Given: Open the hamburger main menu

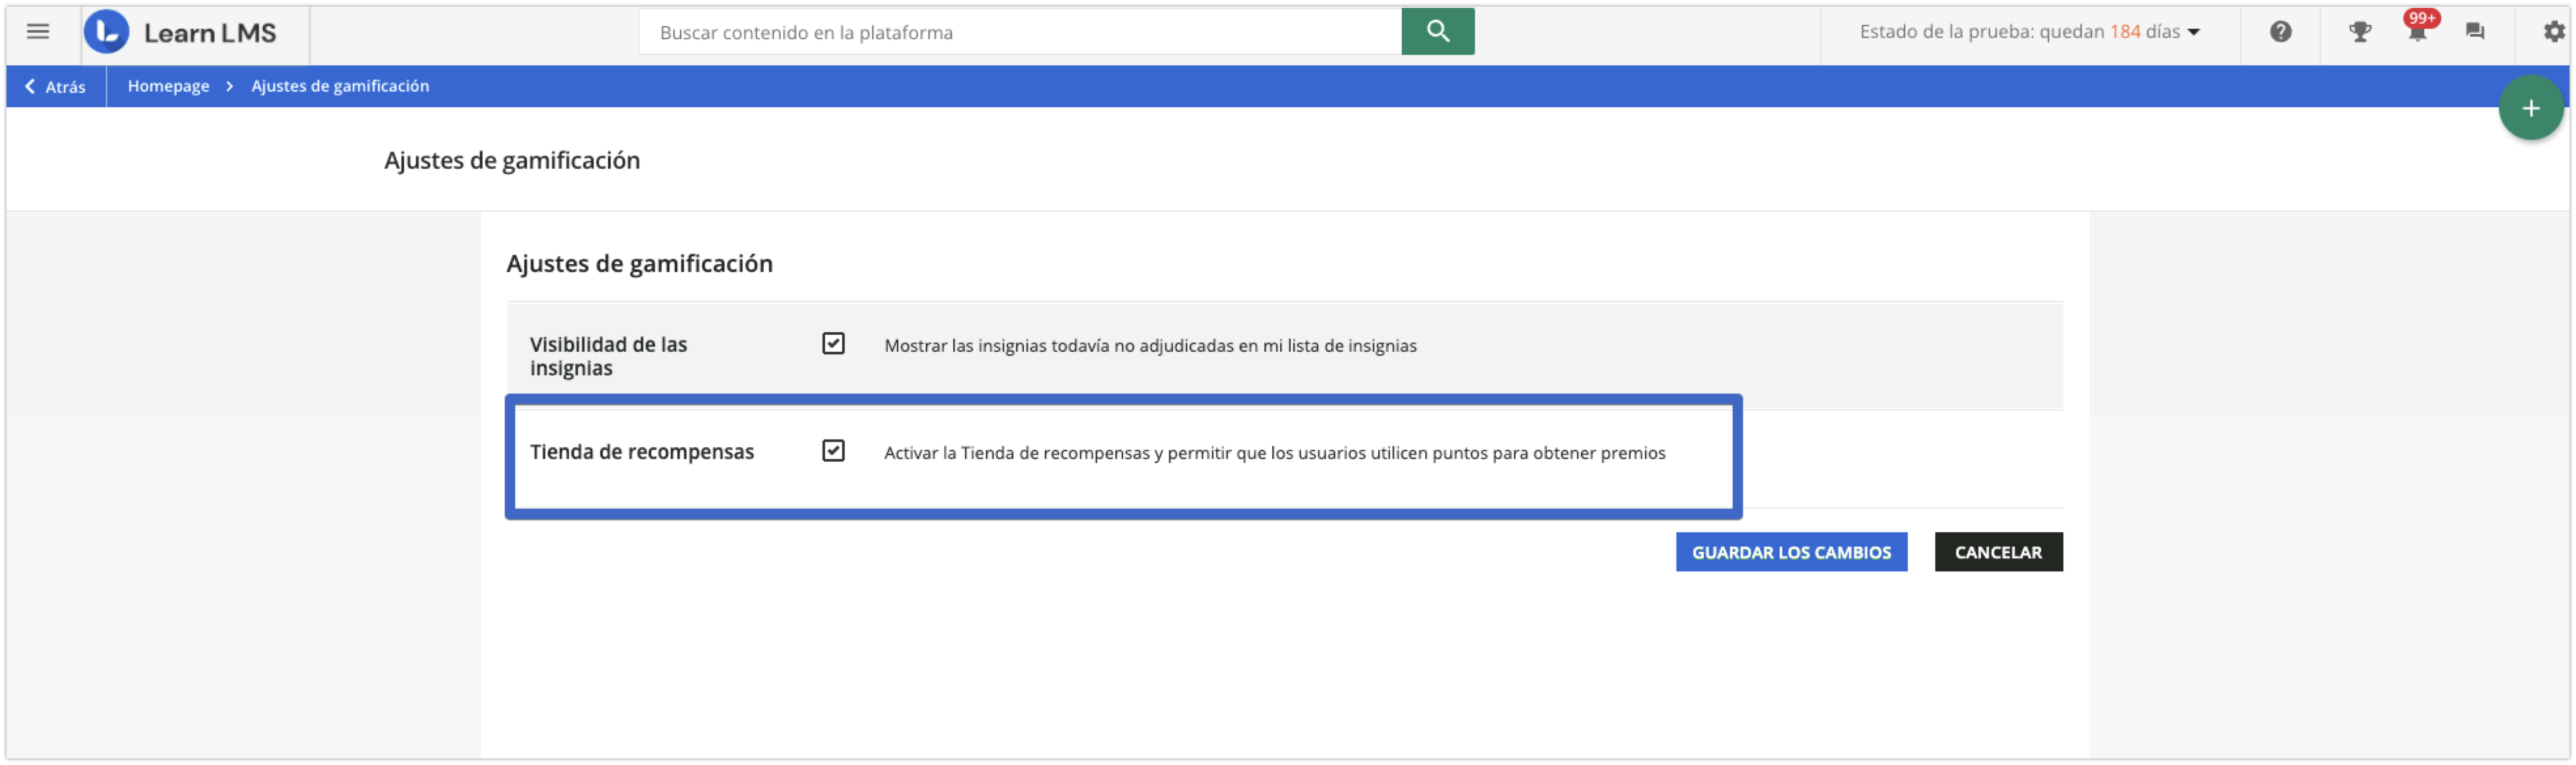Looking at the screenshot, I should pyautogui.click(x=38, y=32).
